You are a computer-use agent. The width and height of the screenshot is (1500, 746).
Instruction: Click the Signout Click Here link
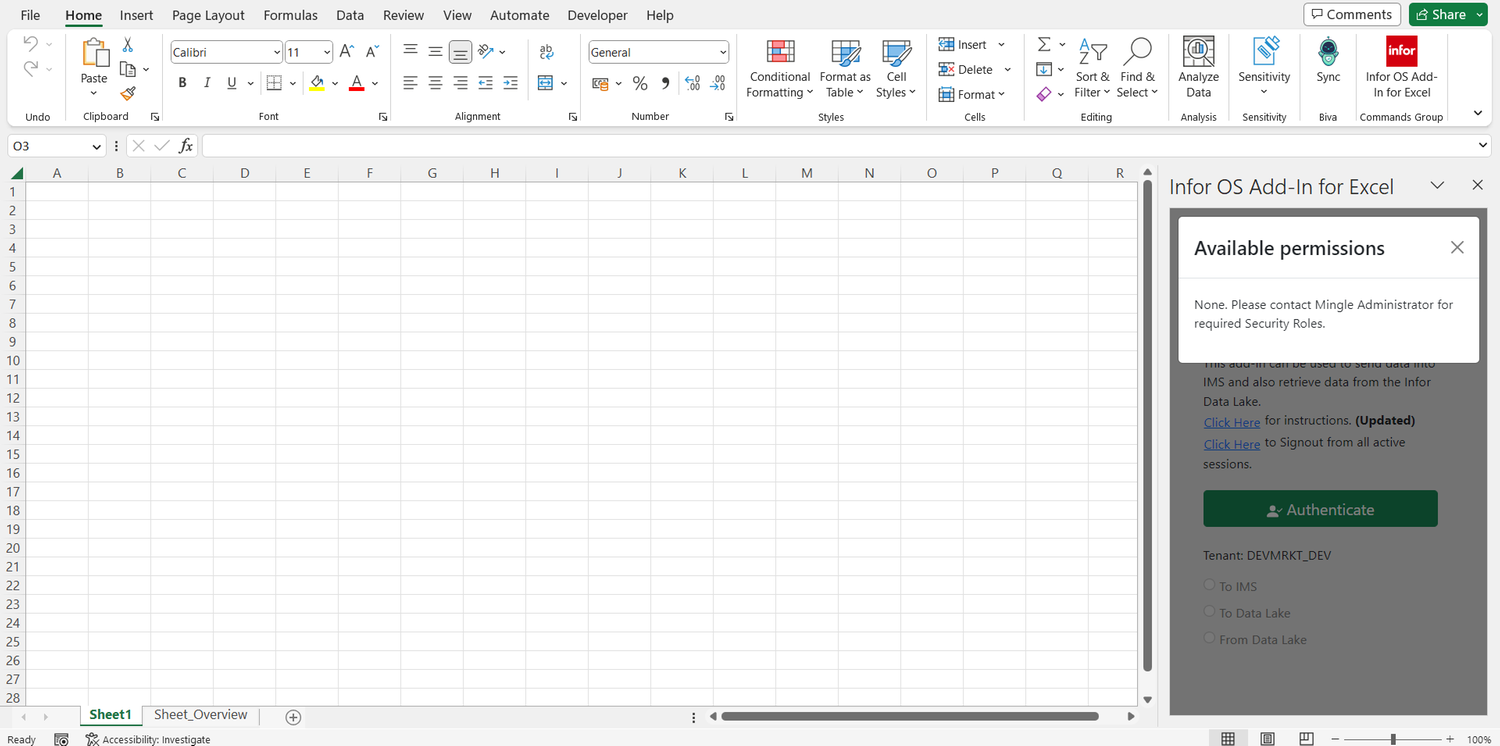pos(1231,443)
